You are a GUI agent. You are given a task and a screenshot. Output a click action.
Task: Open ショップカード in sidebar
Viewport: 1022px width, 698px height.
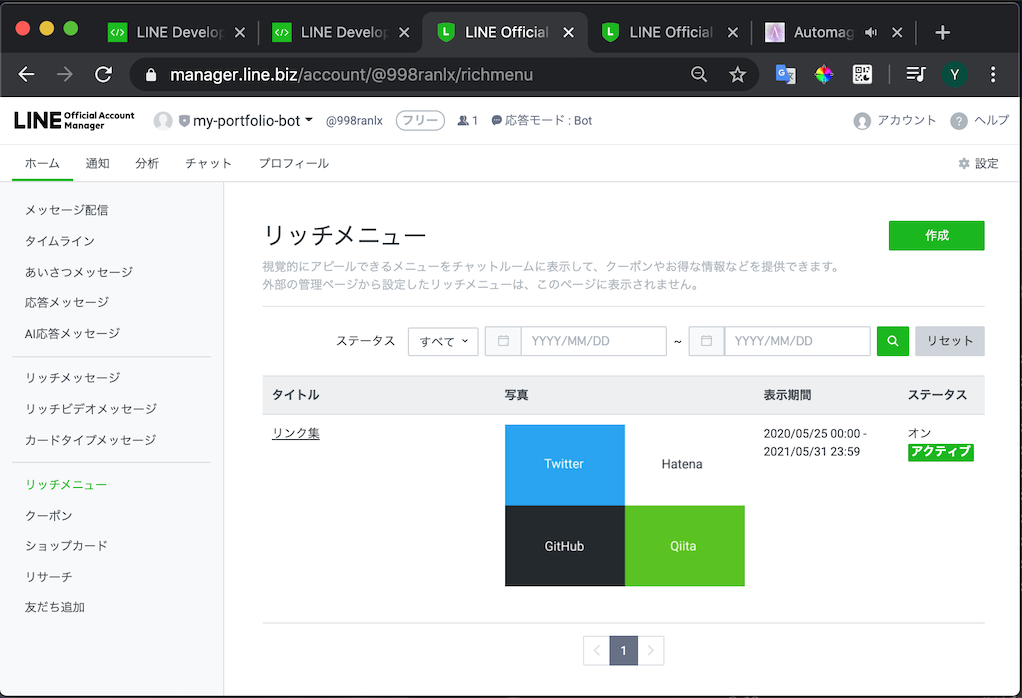(66, 546)
